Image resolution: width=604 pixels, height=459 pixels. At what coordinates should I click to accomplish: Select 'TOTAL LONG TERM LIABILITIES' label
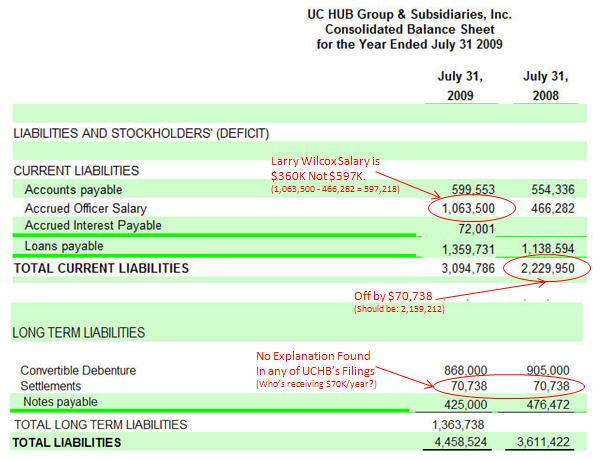coord(101,424)
